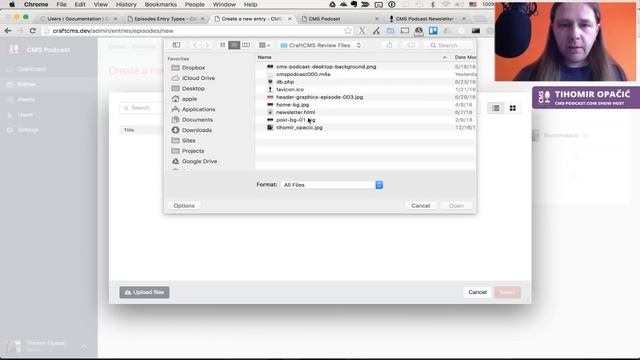640x360 pixels.
Task: Reload the page in Chrome
Action: click(x=33, y=31)
